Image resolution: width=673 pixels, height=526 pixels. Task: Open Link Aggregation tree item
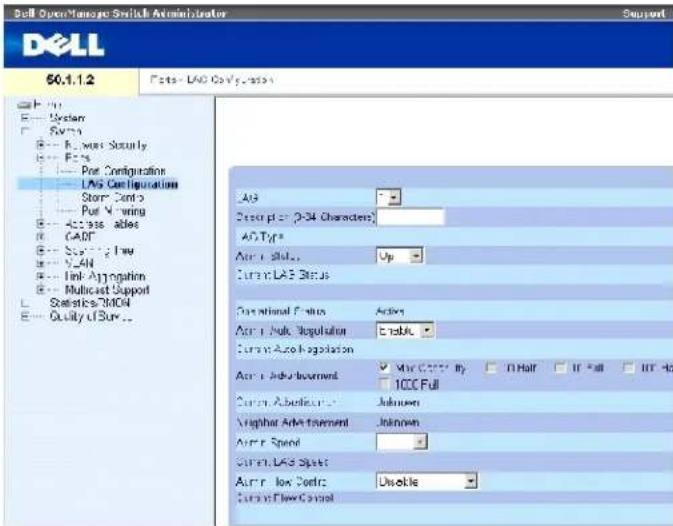tap(105, 276)
